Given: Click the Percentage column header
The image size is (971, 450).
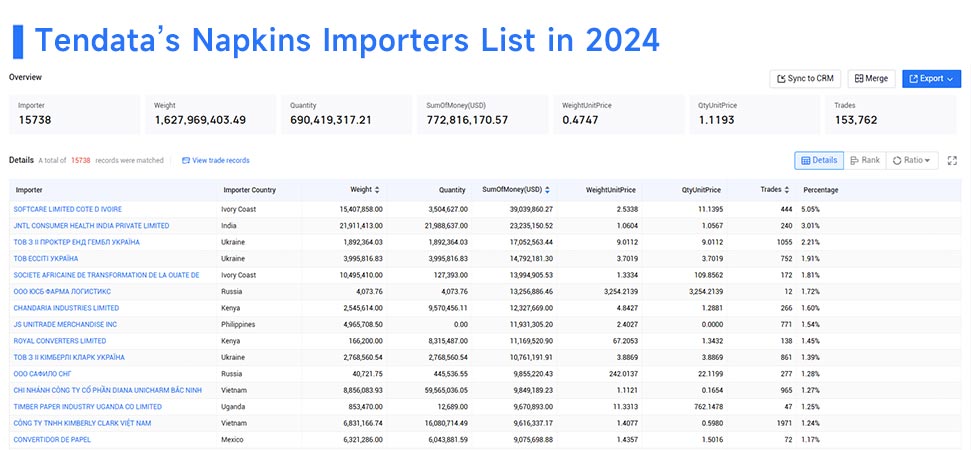Looking at the screenshot, I should point(821,190).
